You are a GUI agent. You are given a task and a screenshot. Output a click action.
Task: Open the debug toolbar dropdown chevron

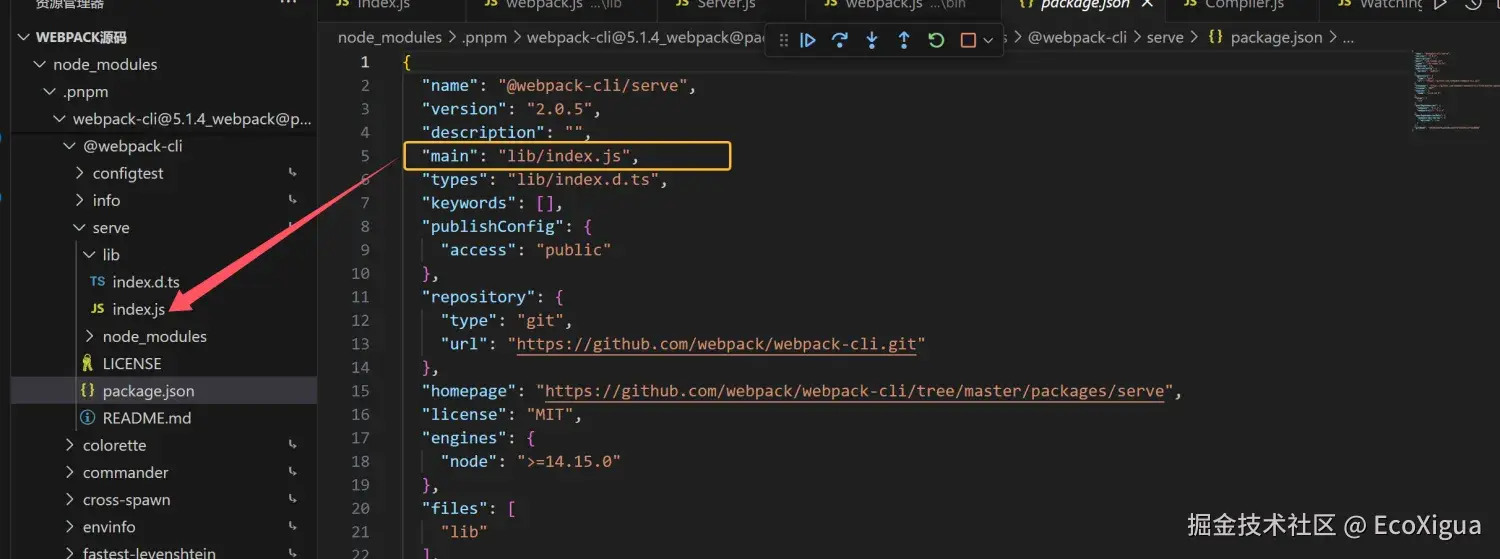[x=988, y=40]
